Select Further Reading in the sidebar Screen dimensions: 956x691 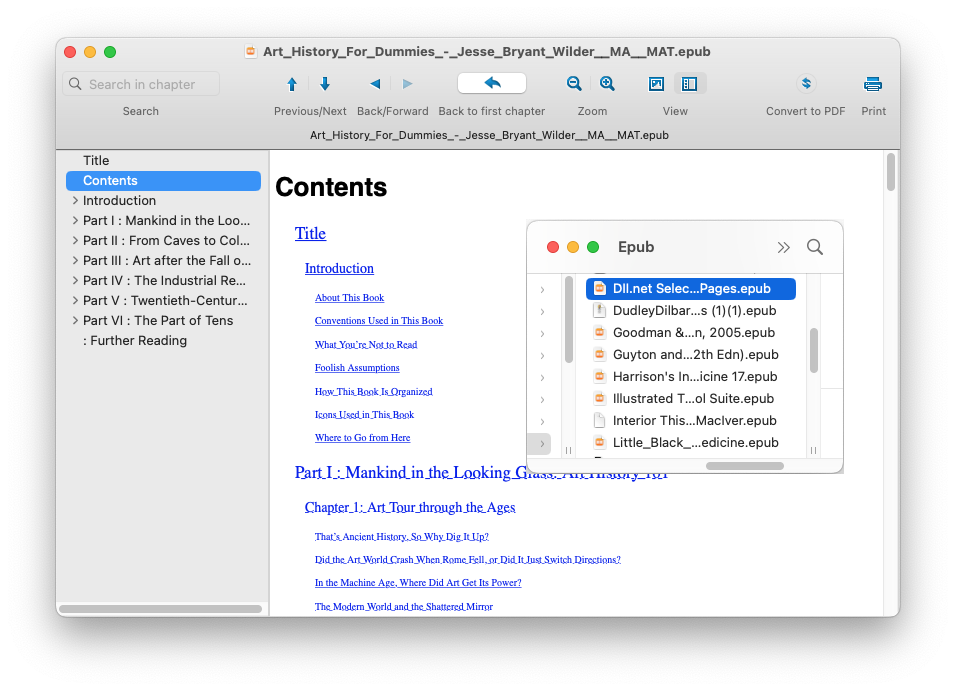(135, 341)
